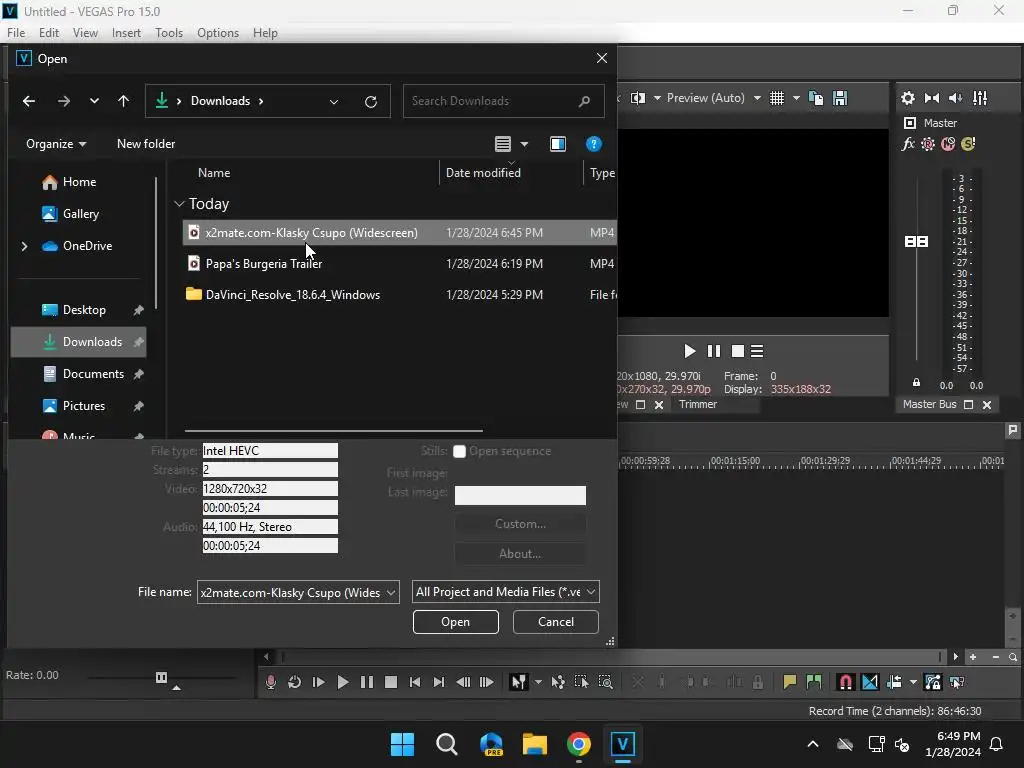1024x768 pixels.
Task: Click the Open button
Action: [456, 622]
